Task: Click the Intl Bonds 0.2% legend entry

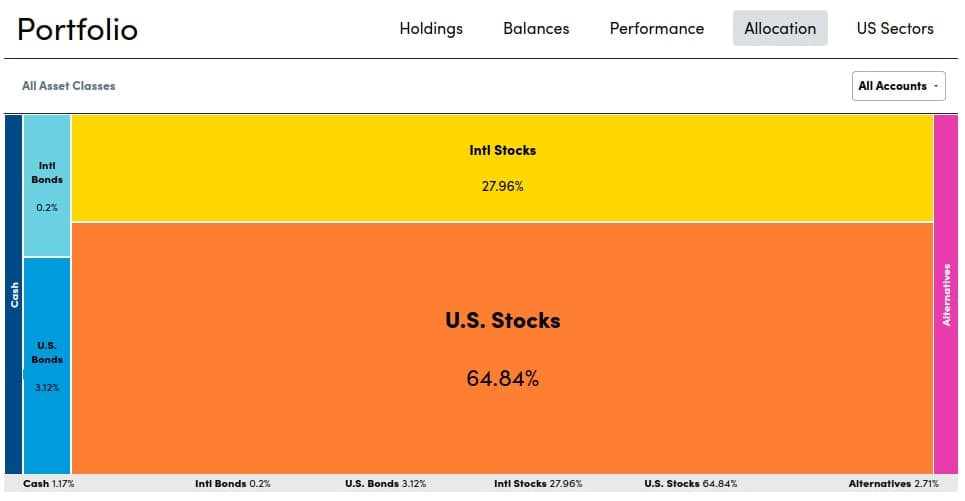Action: click(x=233, y=484)
